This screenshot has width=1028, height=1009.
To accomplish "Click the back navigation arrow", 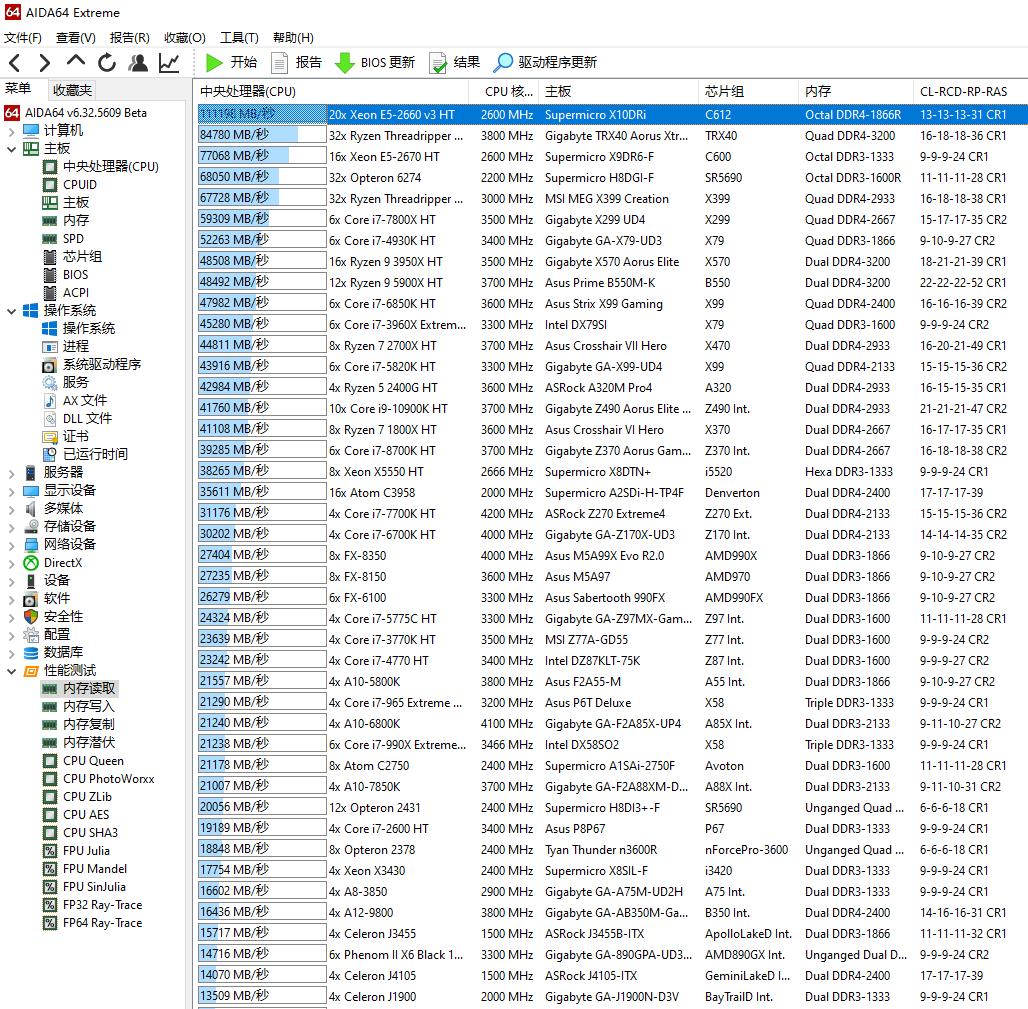I will 15,63.
